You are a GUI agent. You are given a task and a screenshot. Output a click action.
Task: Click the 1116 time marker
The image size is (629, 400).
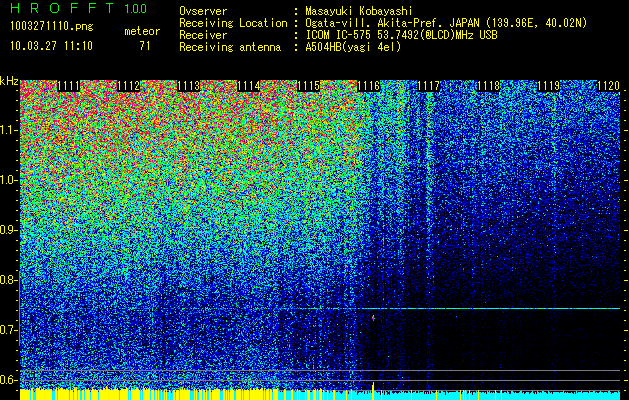click(x=368, y=86)
